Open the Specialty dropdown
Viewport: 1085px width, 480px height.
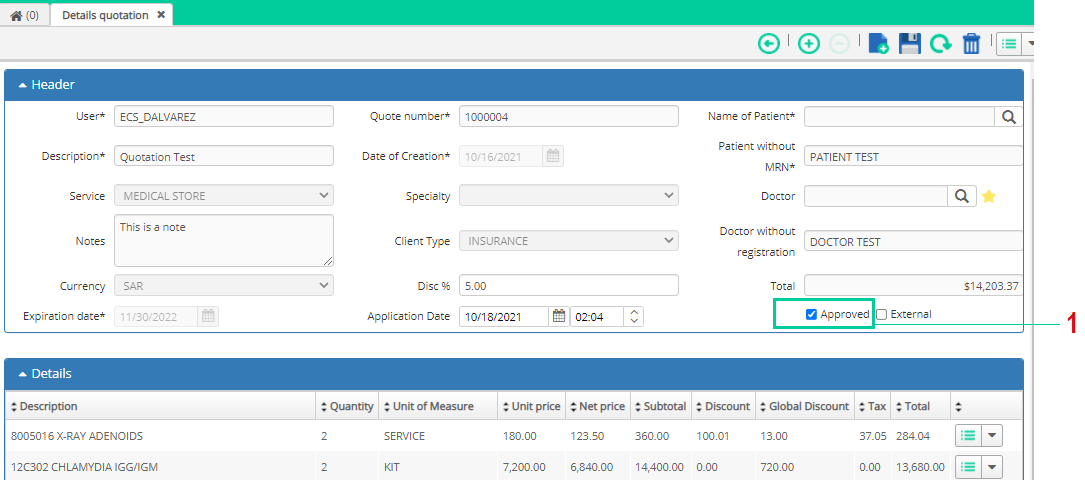coord(569,196)
